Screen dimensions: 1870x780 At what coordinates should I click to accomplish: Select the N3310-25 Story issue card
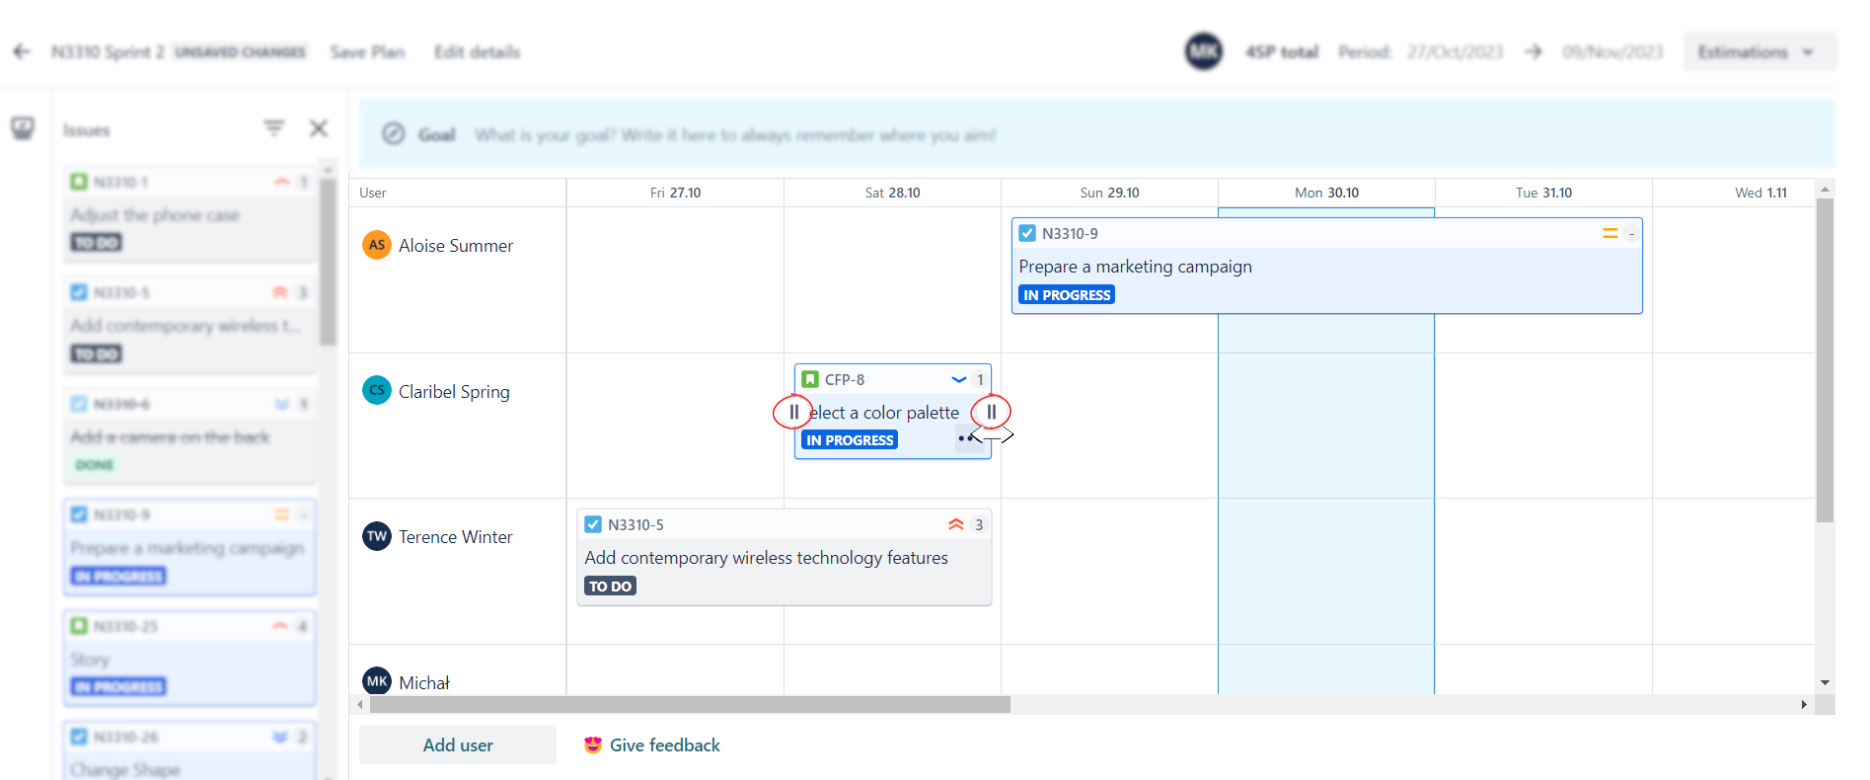tap(189, 658)
